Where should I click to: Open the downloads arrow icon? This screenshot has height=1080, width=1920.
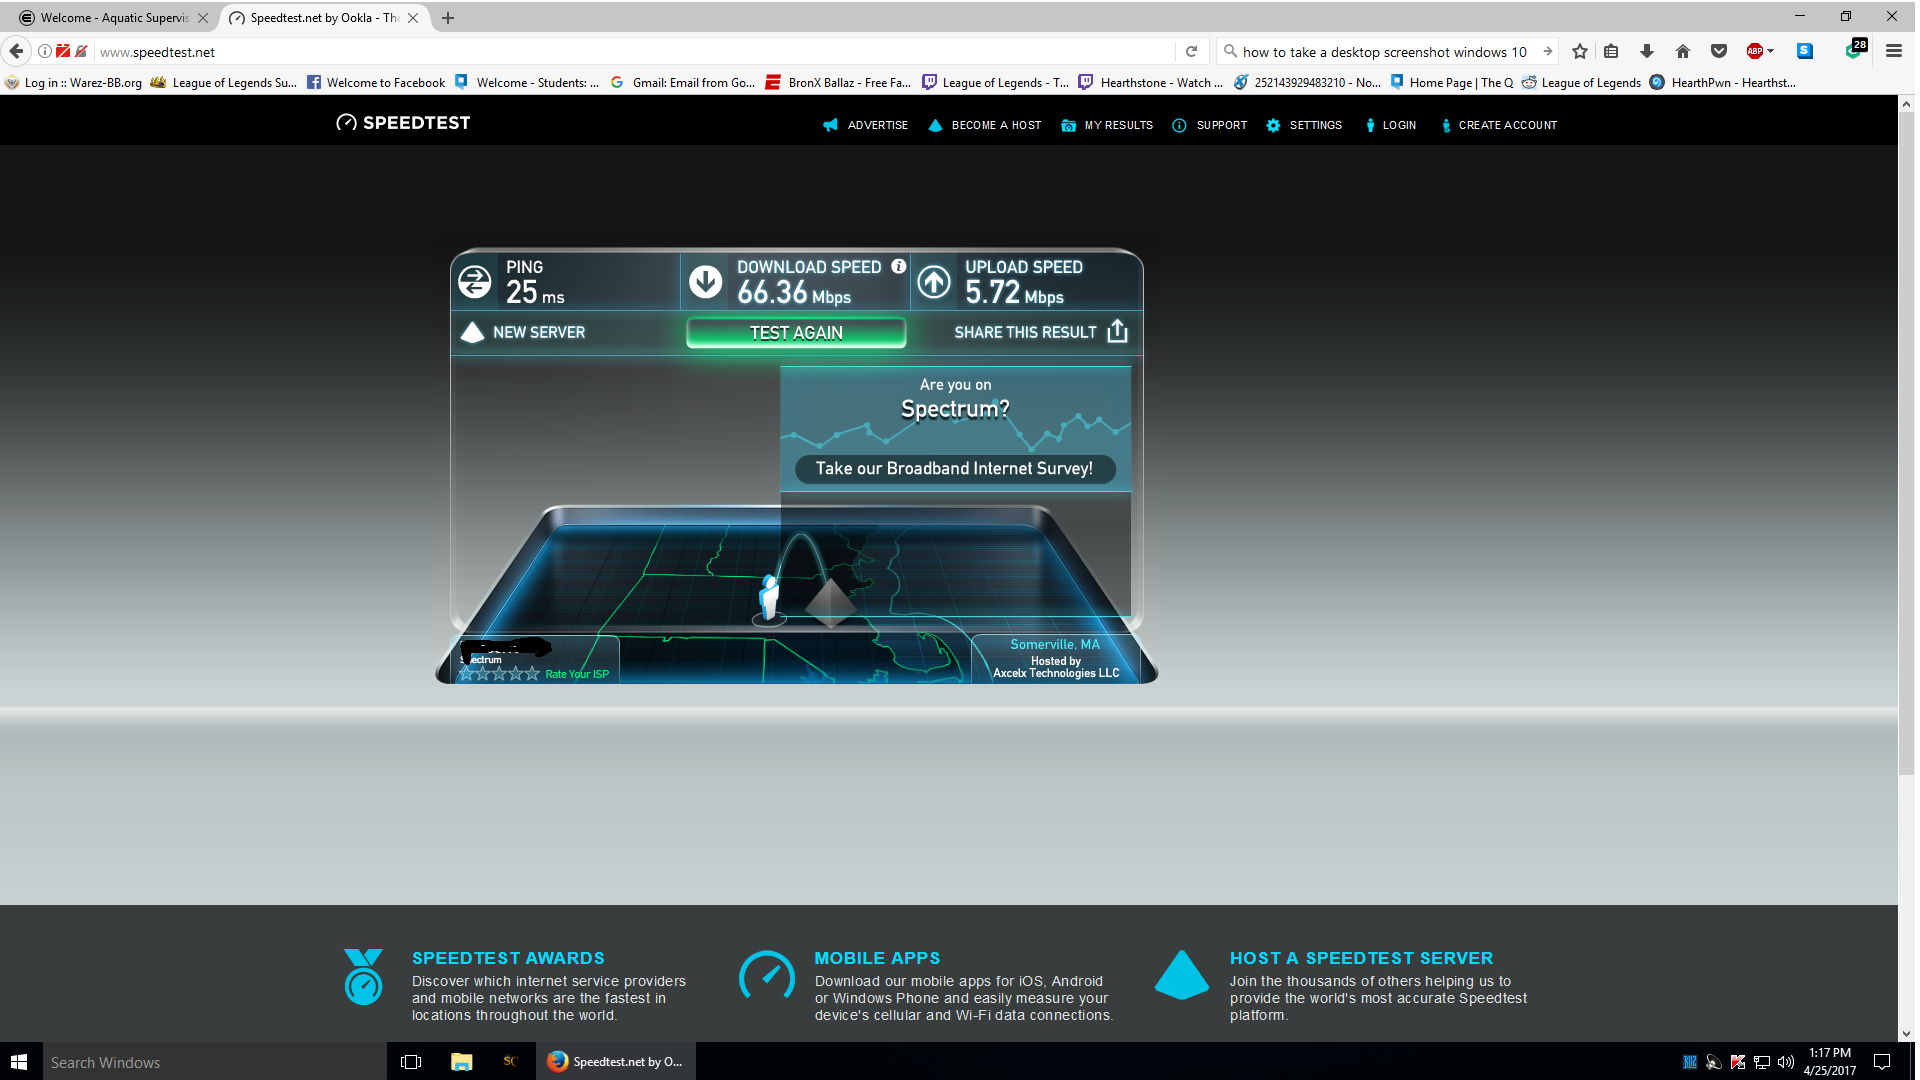coord(1647,51)
